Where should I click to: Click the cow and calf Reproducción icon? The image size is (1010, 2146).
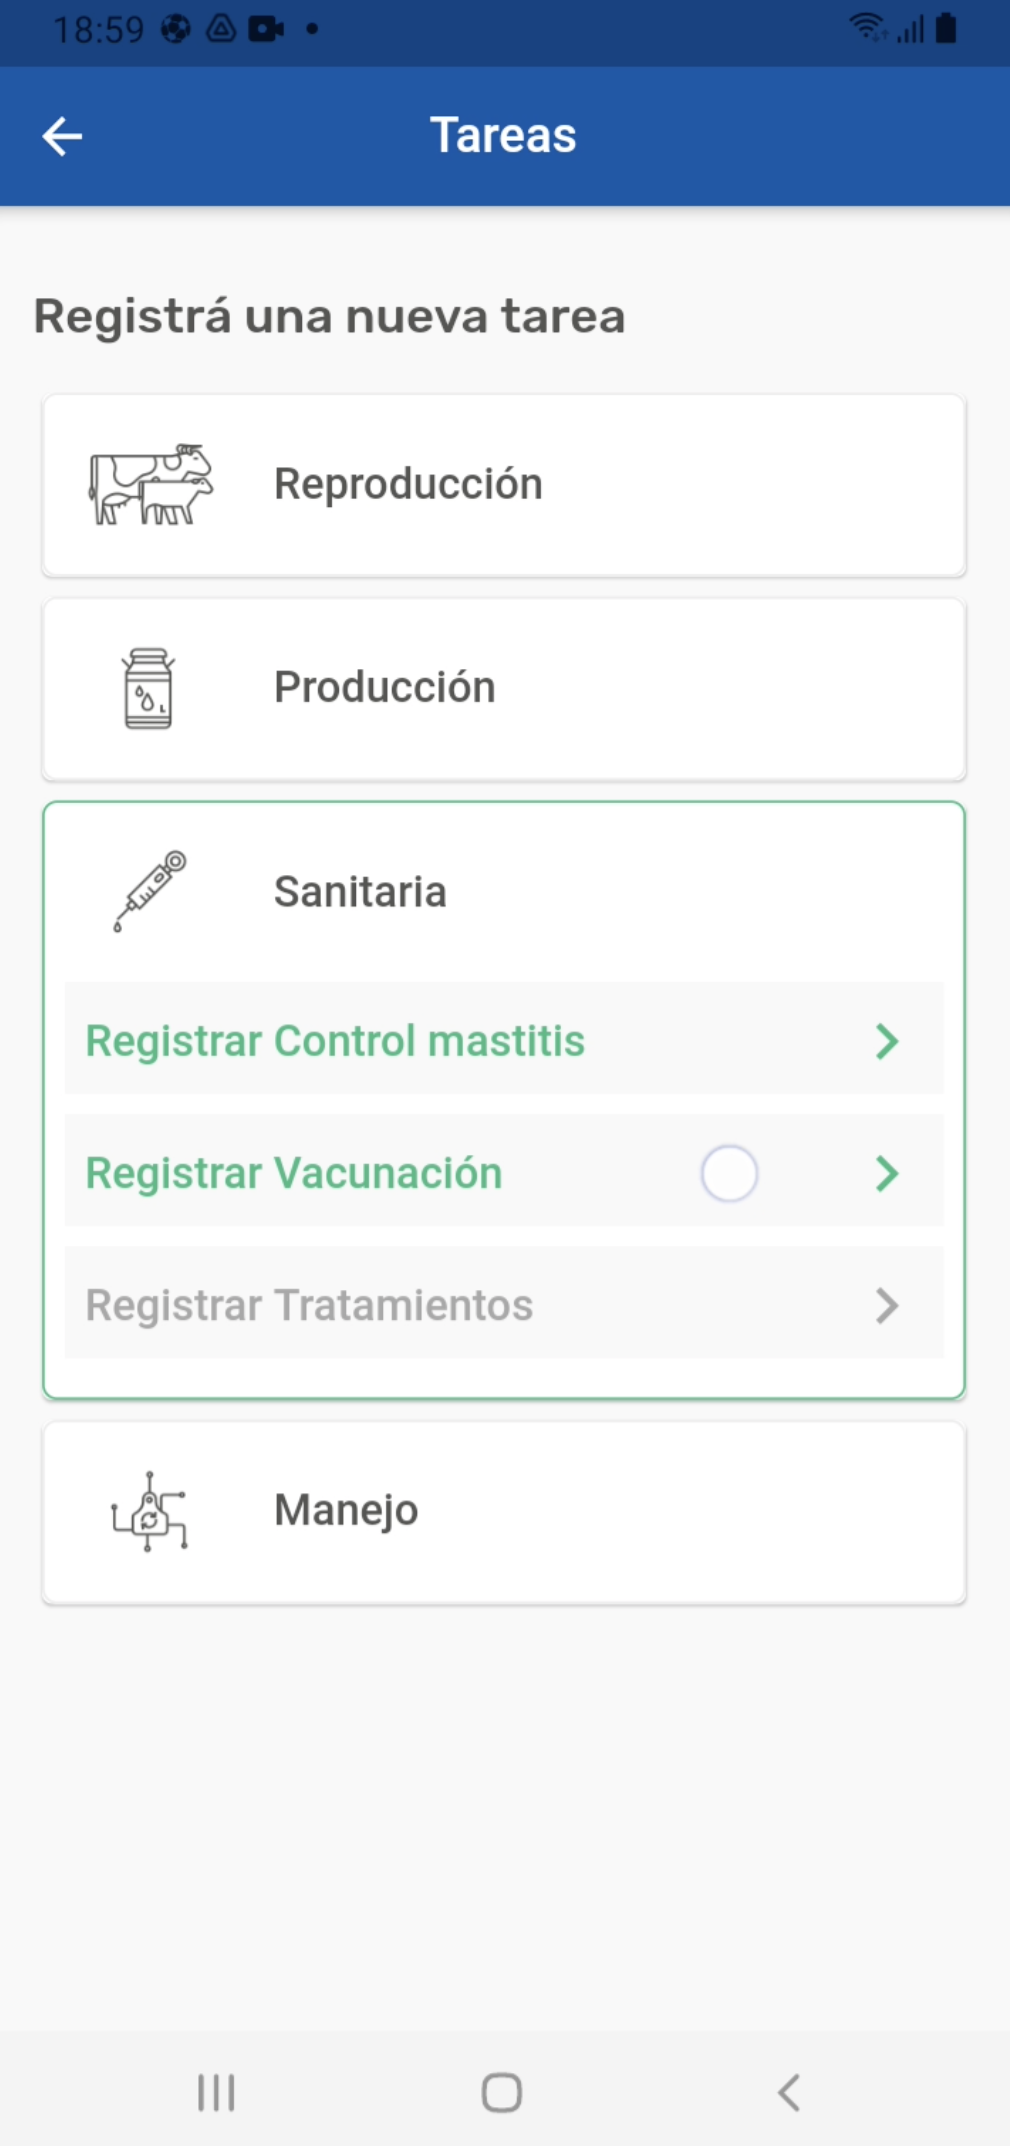[x=151, y=485]
